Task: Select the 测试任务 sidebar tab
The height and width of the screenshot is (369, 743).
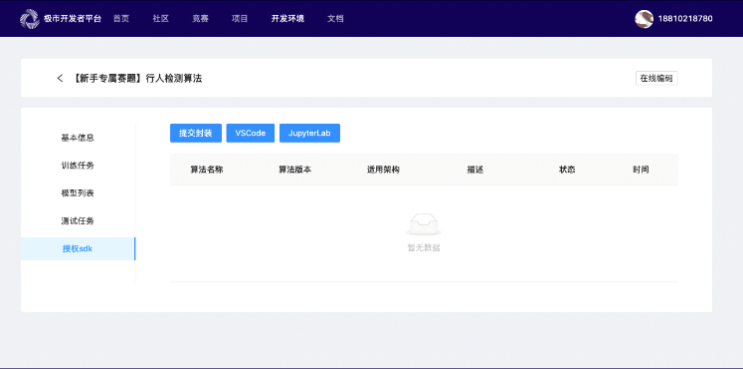Action: point(78,221)
